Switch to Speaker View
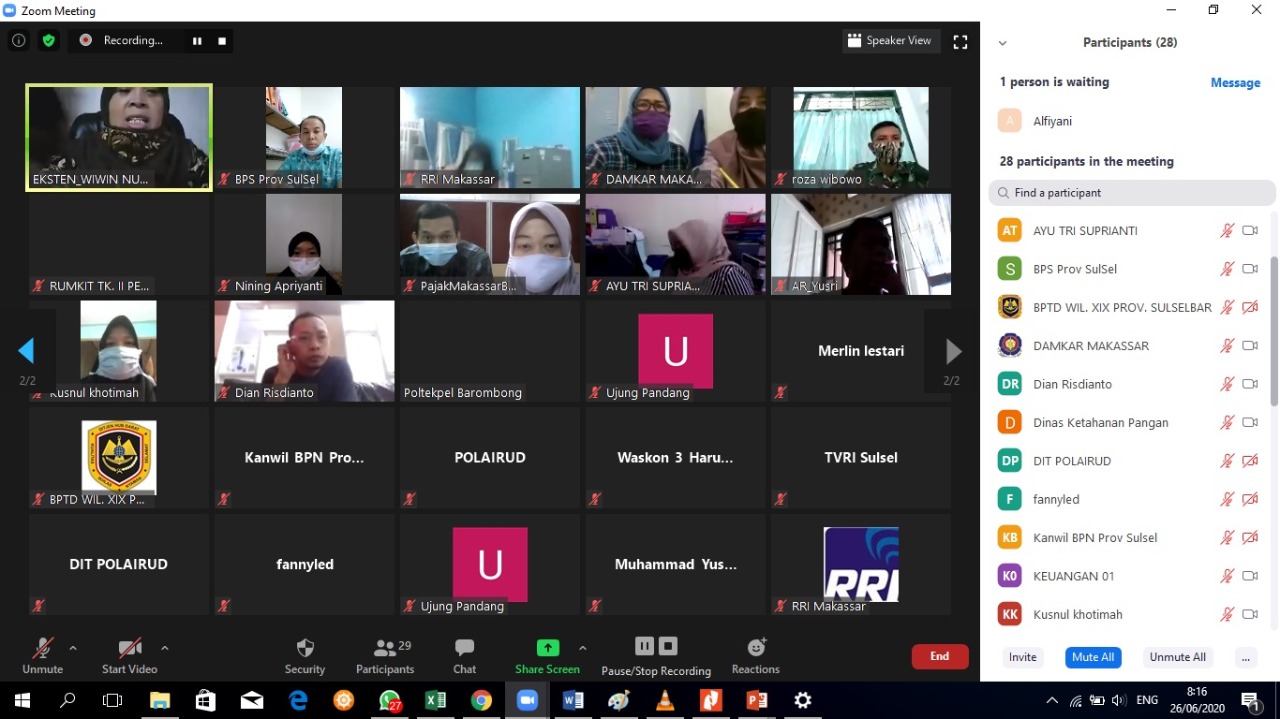1280x719 pixels. click(x=889, y=41)
